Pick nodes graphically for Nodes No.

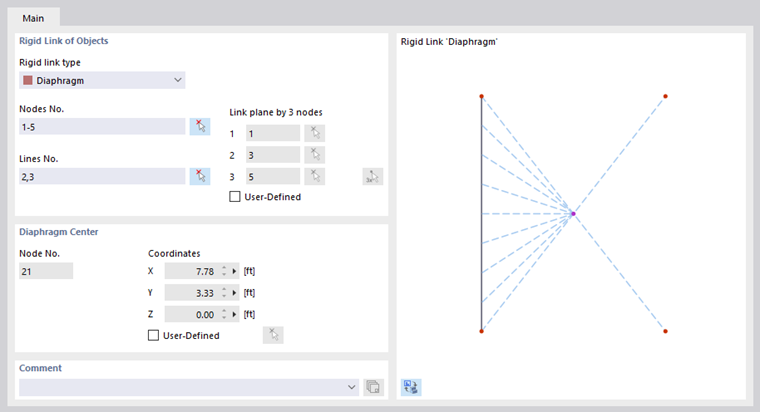(x=200, y=127)
